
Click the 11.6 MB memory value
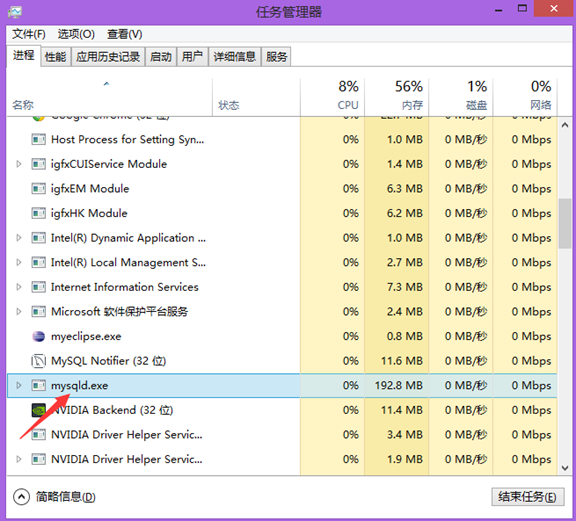pos(402,361)
